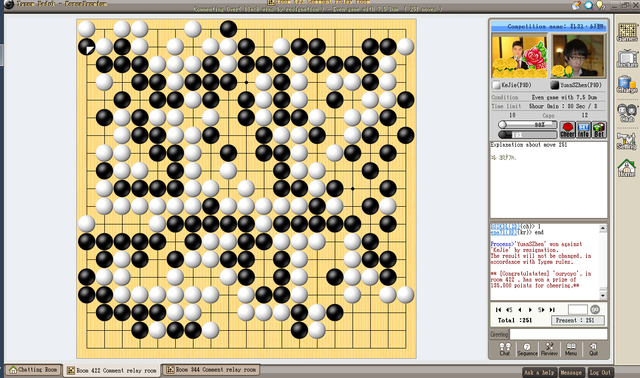Click the Charge coins icon
Screen dimensions: 640x378
click(627, 84)
